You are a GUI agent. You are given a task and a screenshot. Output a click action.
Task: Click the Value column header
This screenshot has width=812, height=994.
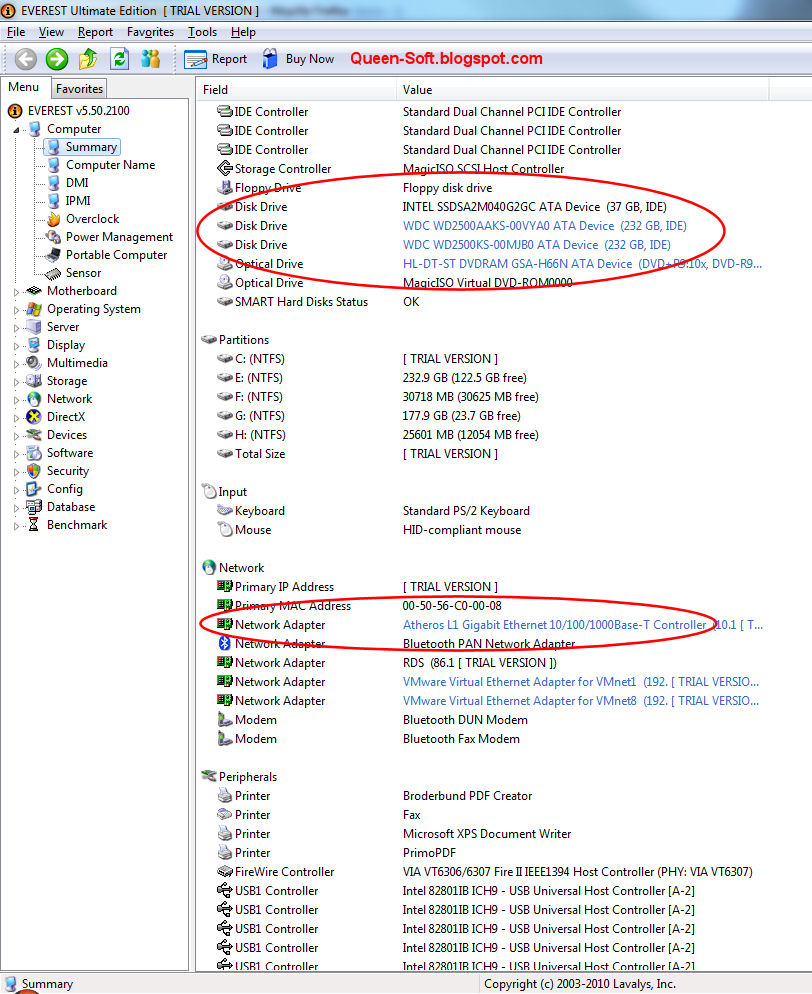point(582,90)
